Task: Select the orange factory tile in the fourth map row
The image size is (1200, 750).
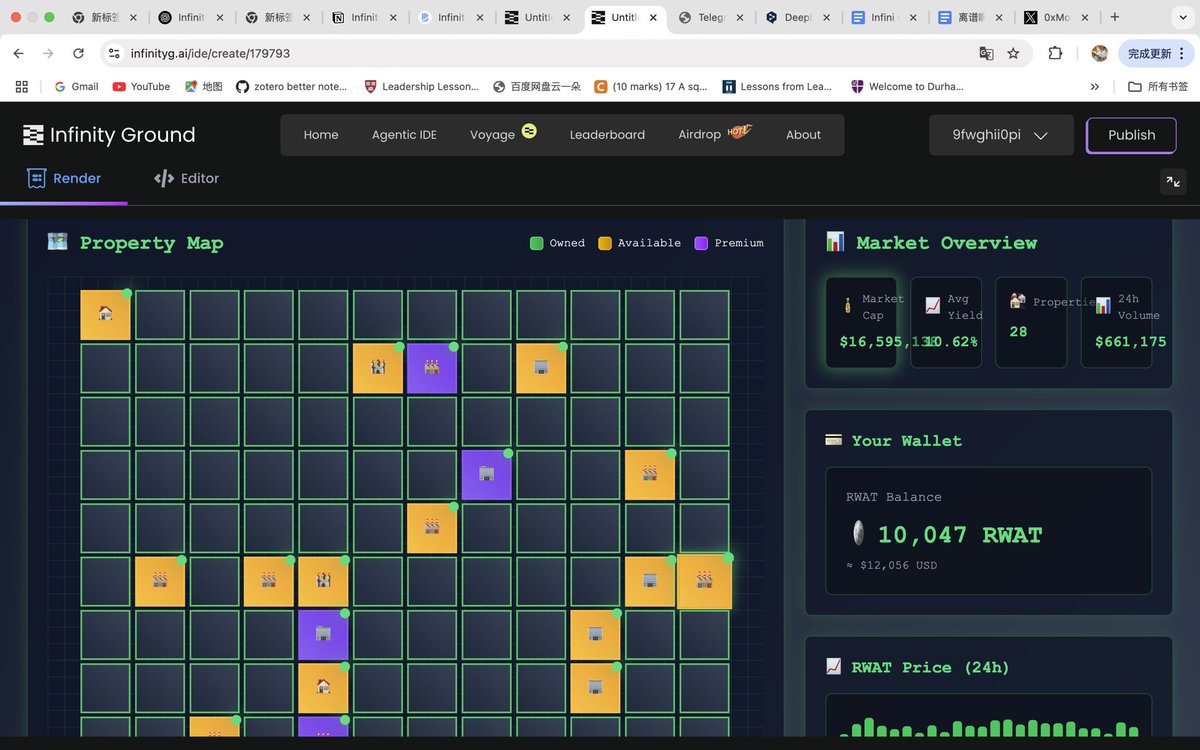Action: click(x=650, y=475)
